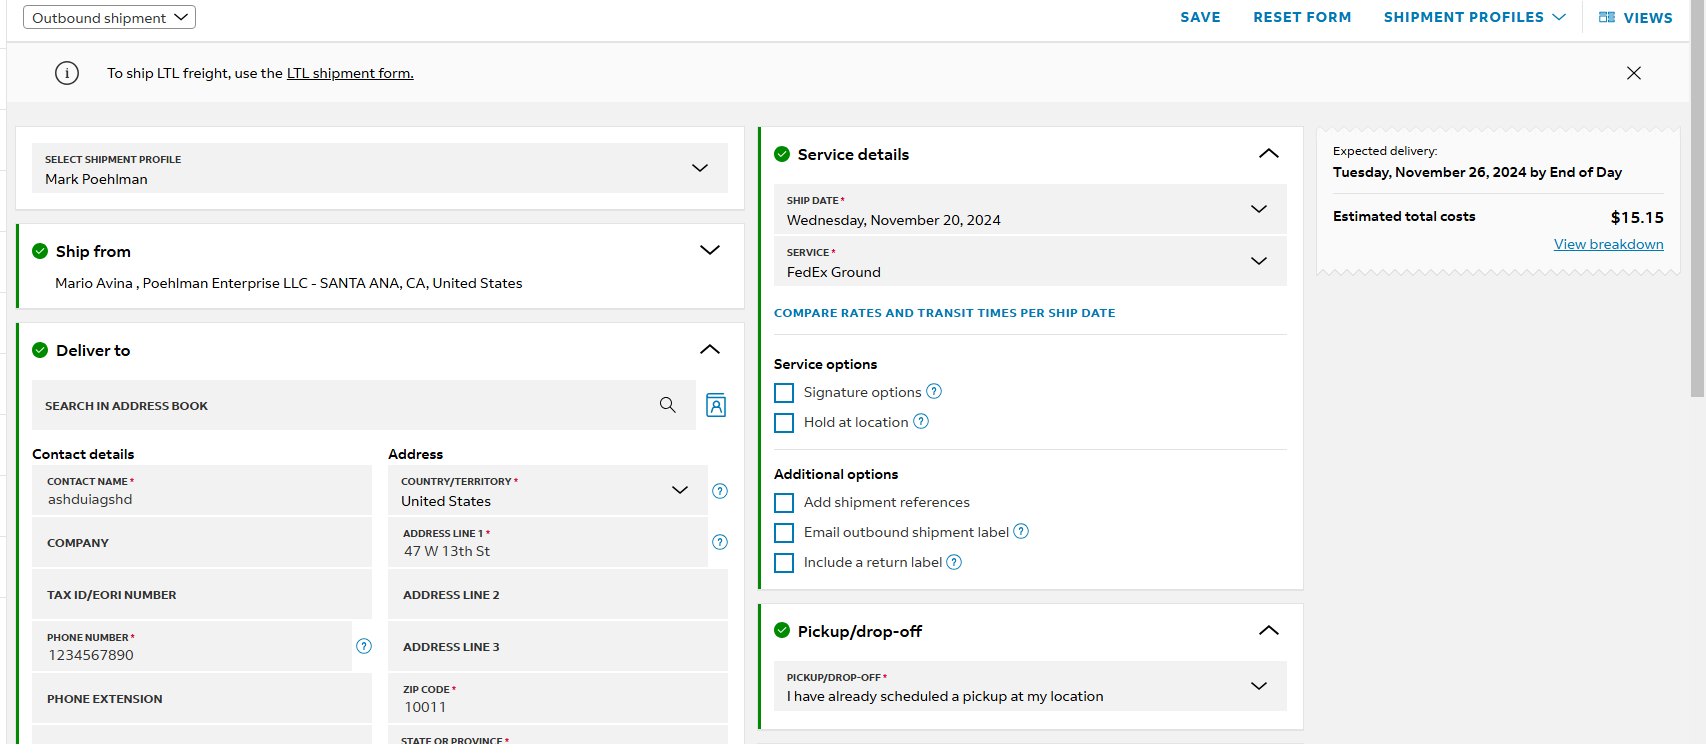
Task: Click the ZIP Code field
Action: [x=558, y=698]
